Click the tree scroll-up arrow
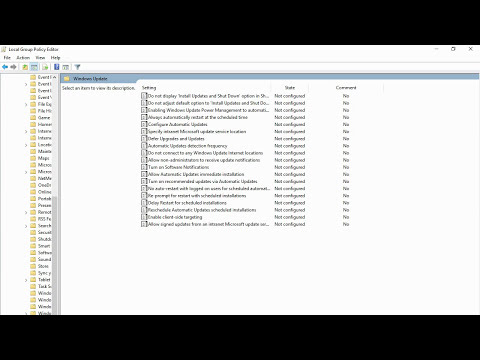 pos(55,77)
